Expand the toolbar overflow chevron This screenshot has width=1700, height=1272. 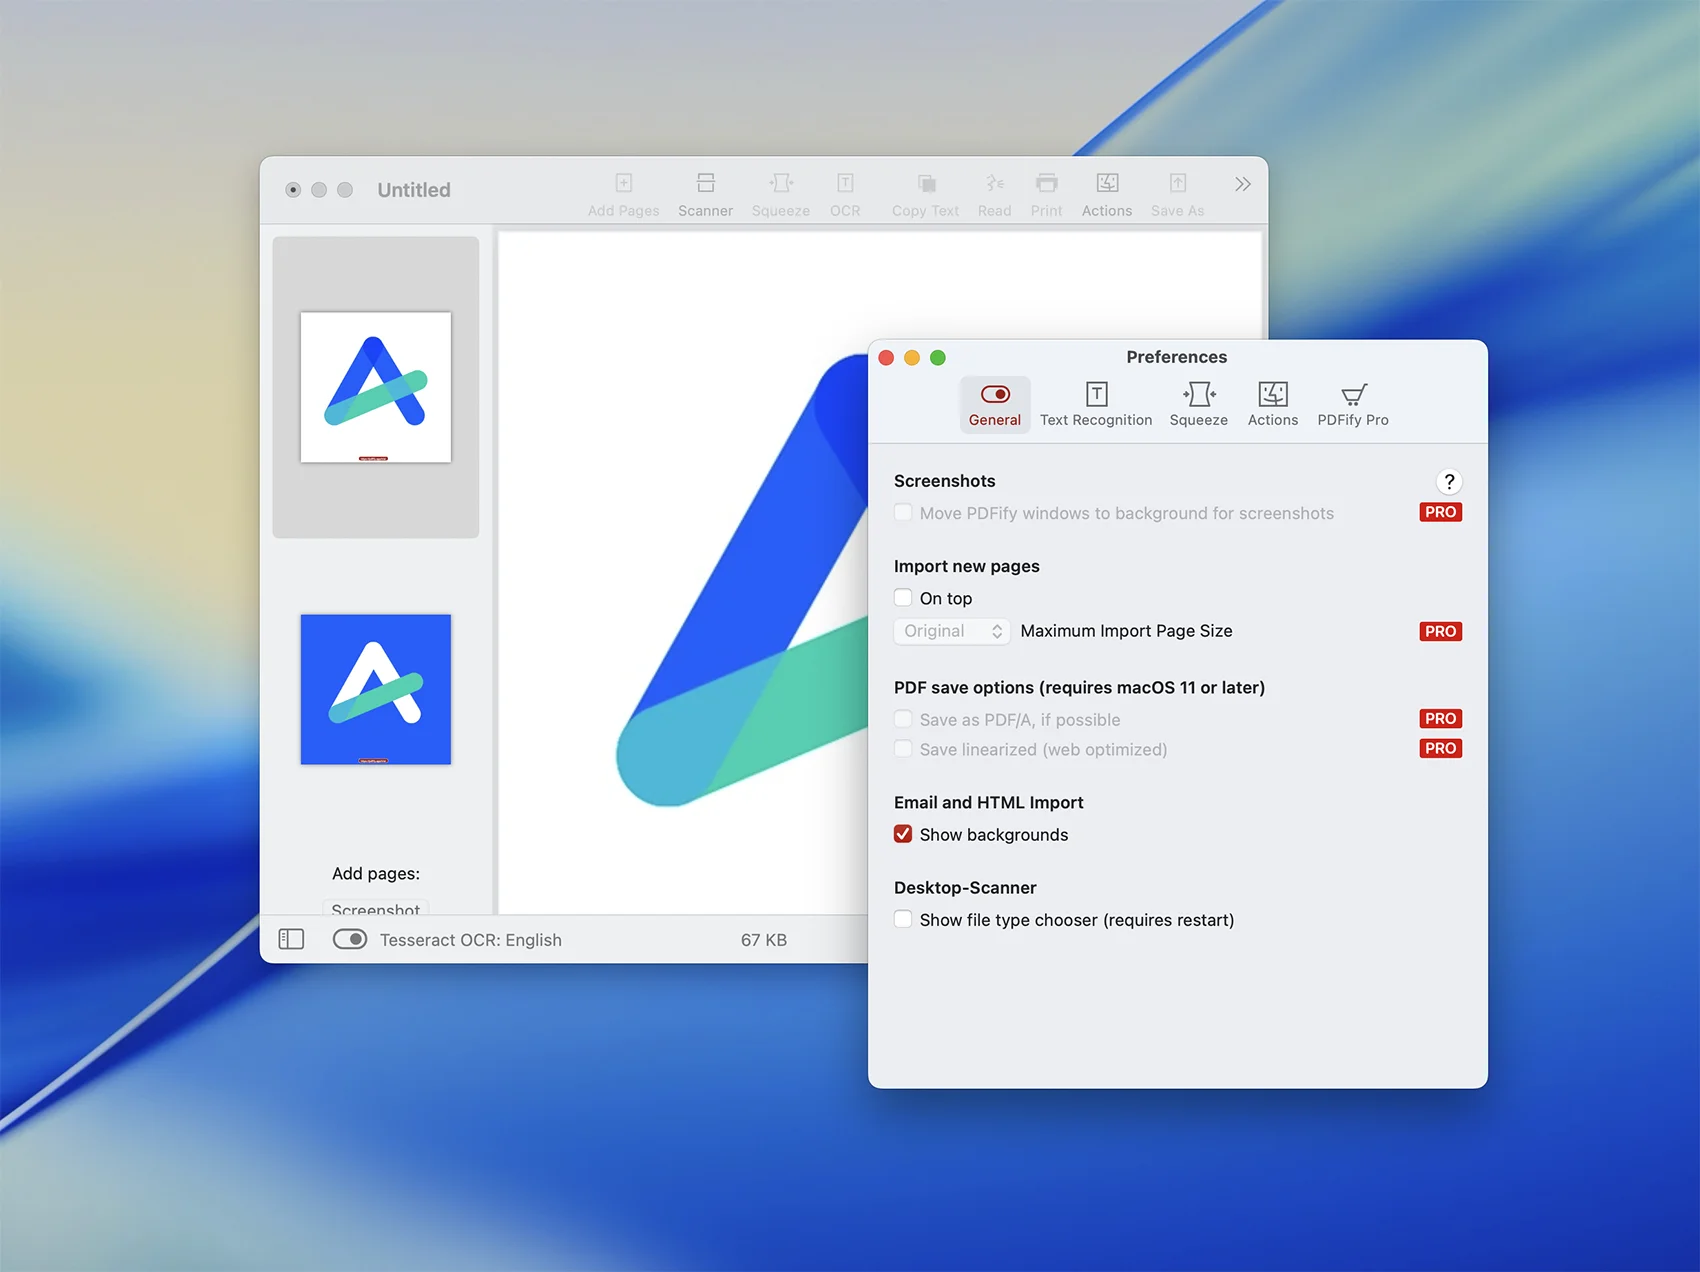[1242, 184]
